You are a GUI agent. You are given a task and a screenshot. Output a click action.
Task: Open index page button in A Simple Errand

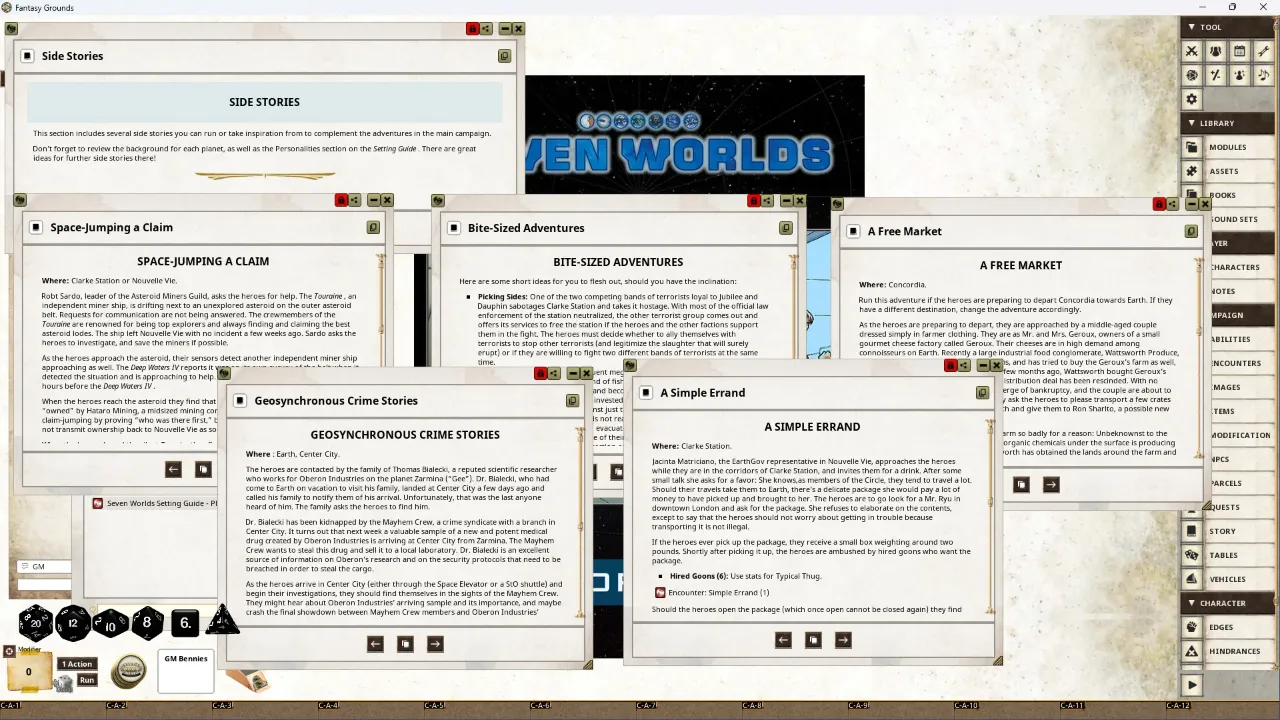[x=813, y=640]
